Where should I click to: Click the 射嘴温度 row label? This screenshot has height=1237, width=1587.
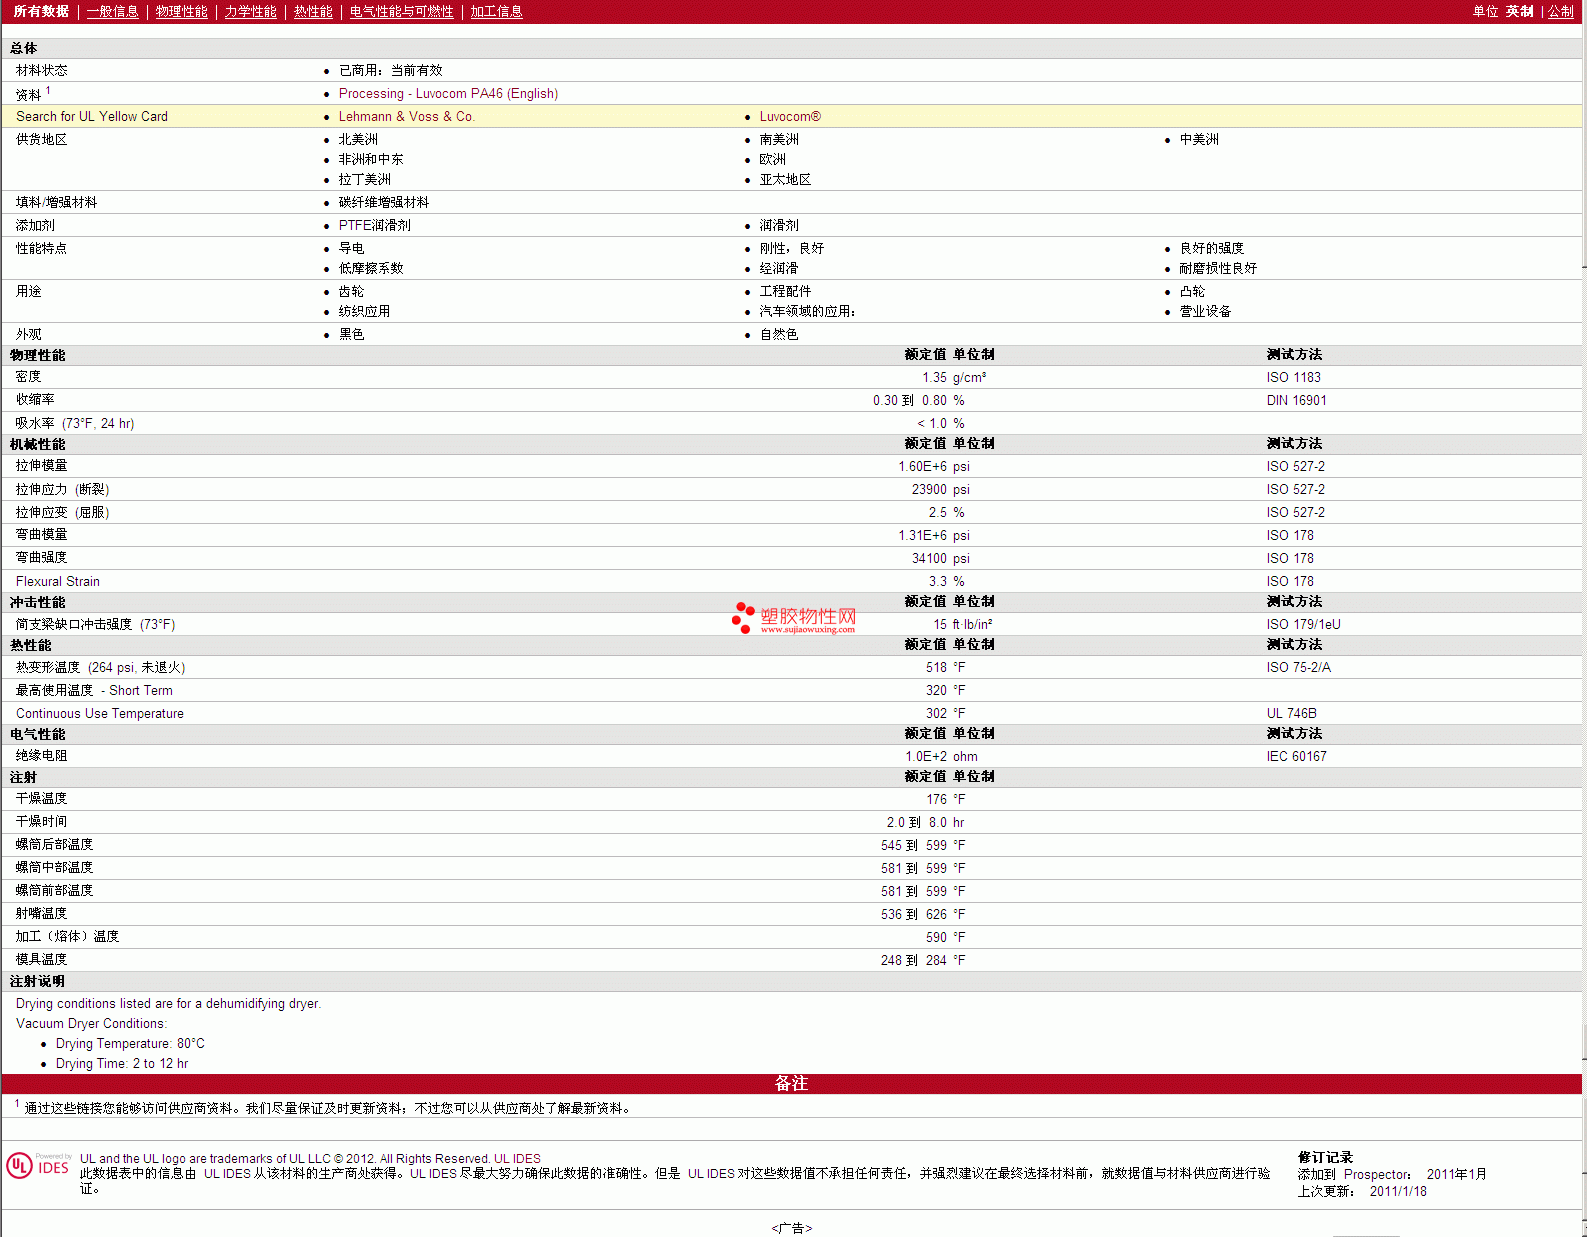[41, 913]
